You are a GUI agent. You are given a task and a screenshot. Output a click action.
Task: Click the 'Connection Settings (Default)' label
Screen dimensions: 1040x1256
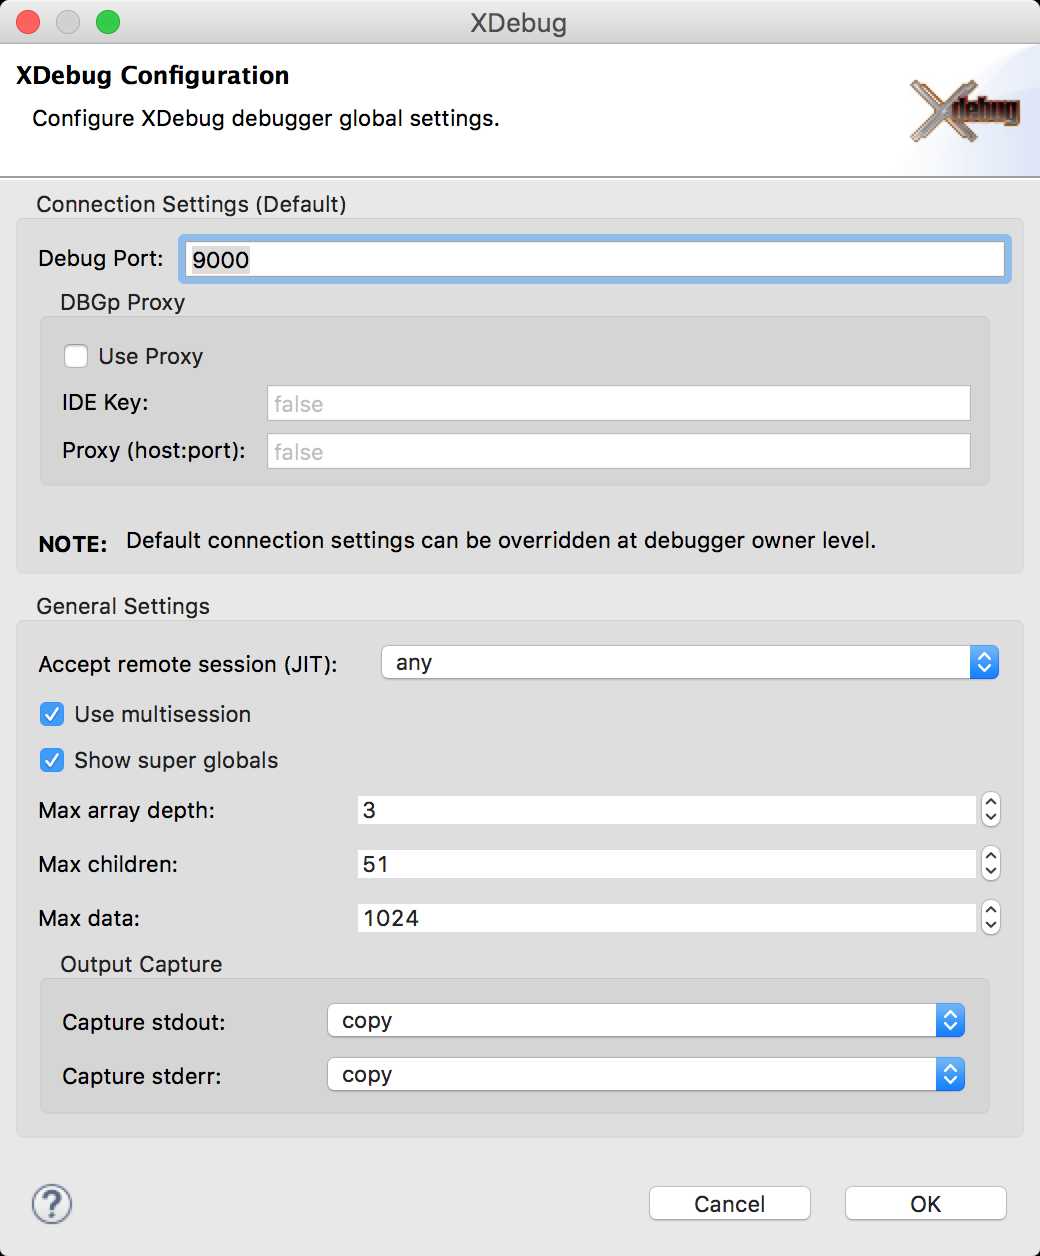pyautogui.click(x=191, y=204)
